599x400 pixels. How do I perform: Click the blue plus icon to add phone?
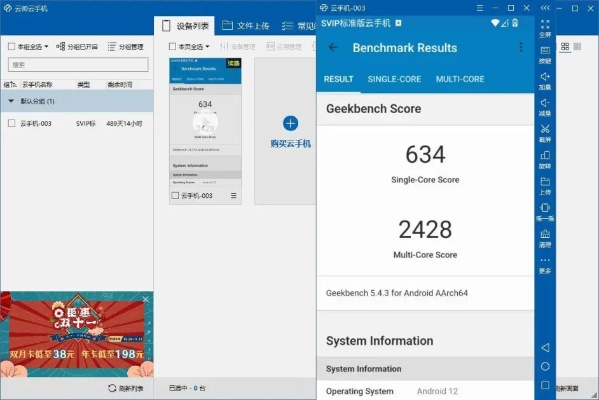[290, 123]
